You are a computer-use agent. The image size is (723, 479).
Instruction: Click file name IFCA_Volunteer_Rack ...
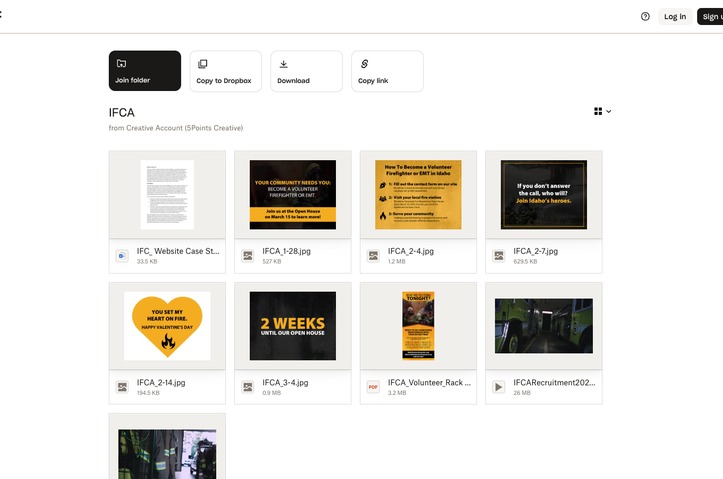click(429, 383)
